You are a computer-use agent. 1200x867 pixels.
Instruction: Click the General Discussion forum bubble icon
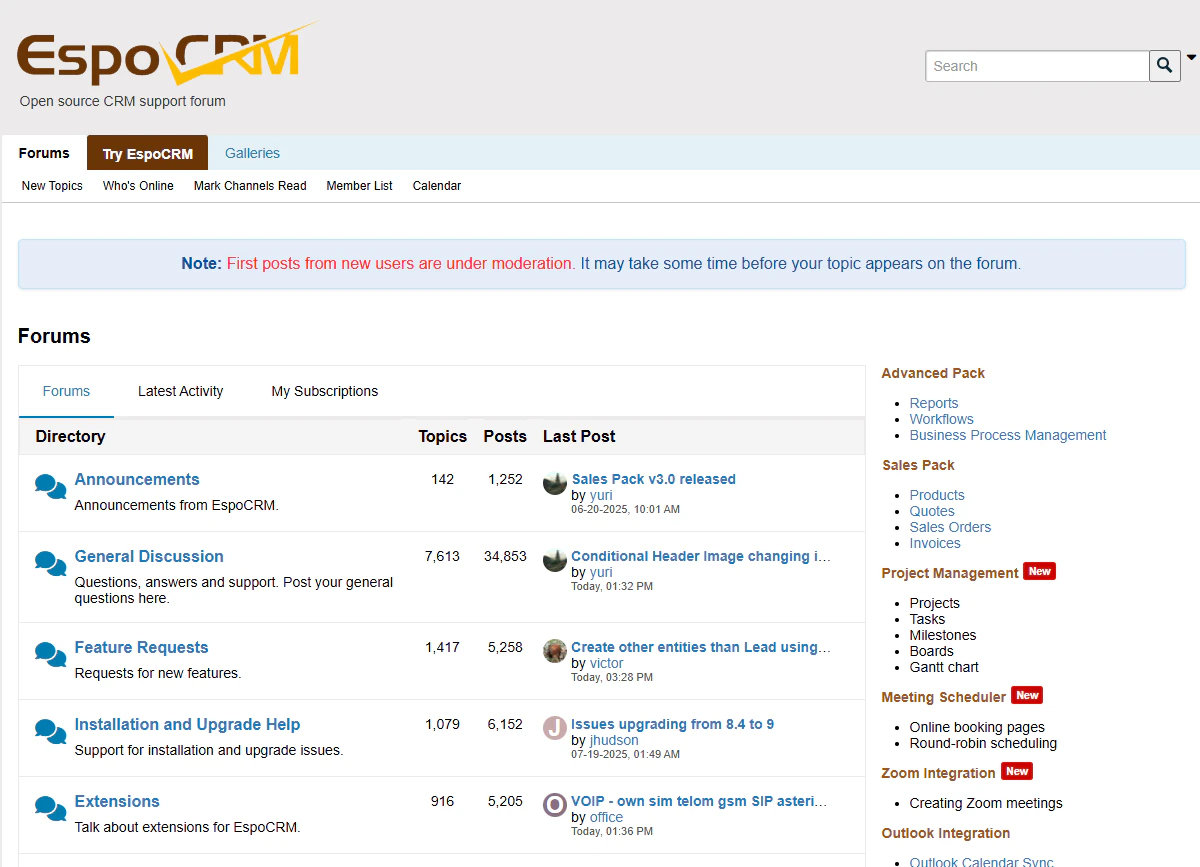(x=50, y=563)
